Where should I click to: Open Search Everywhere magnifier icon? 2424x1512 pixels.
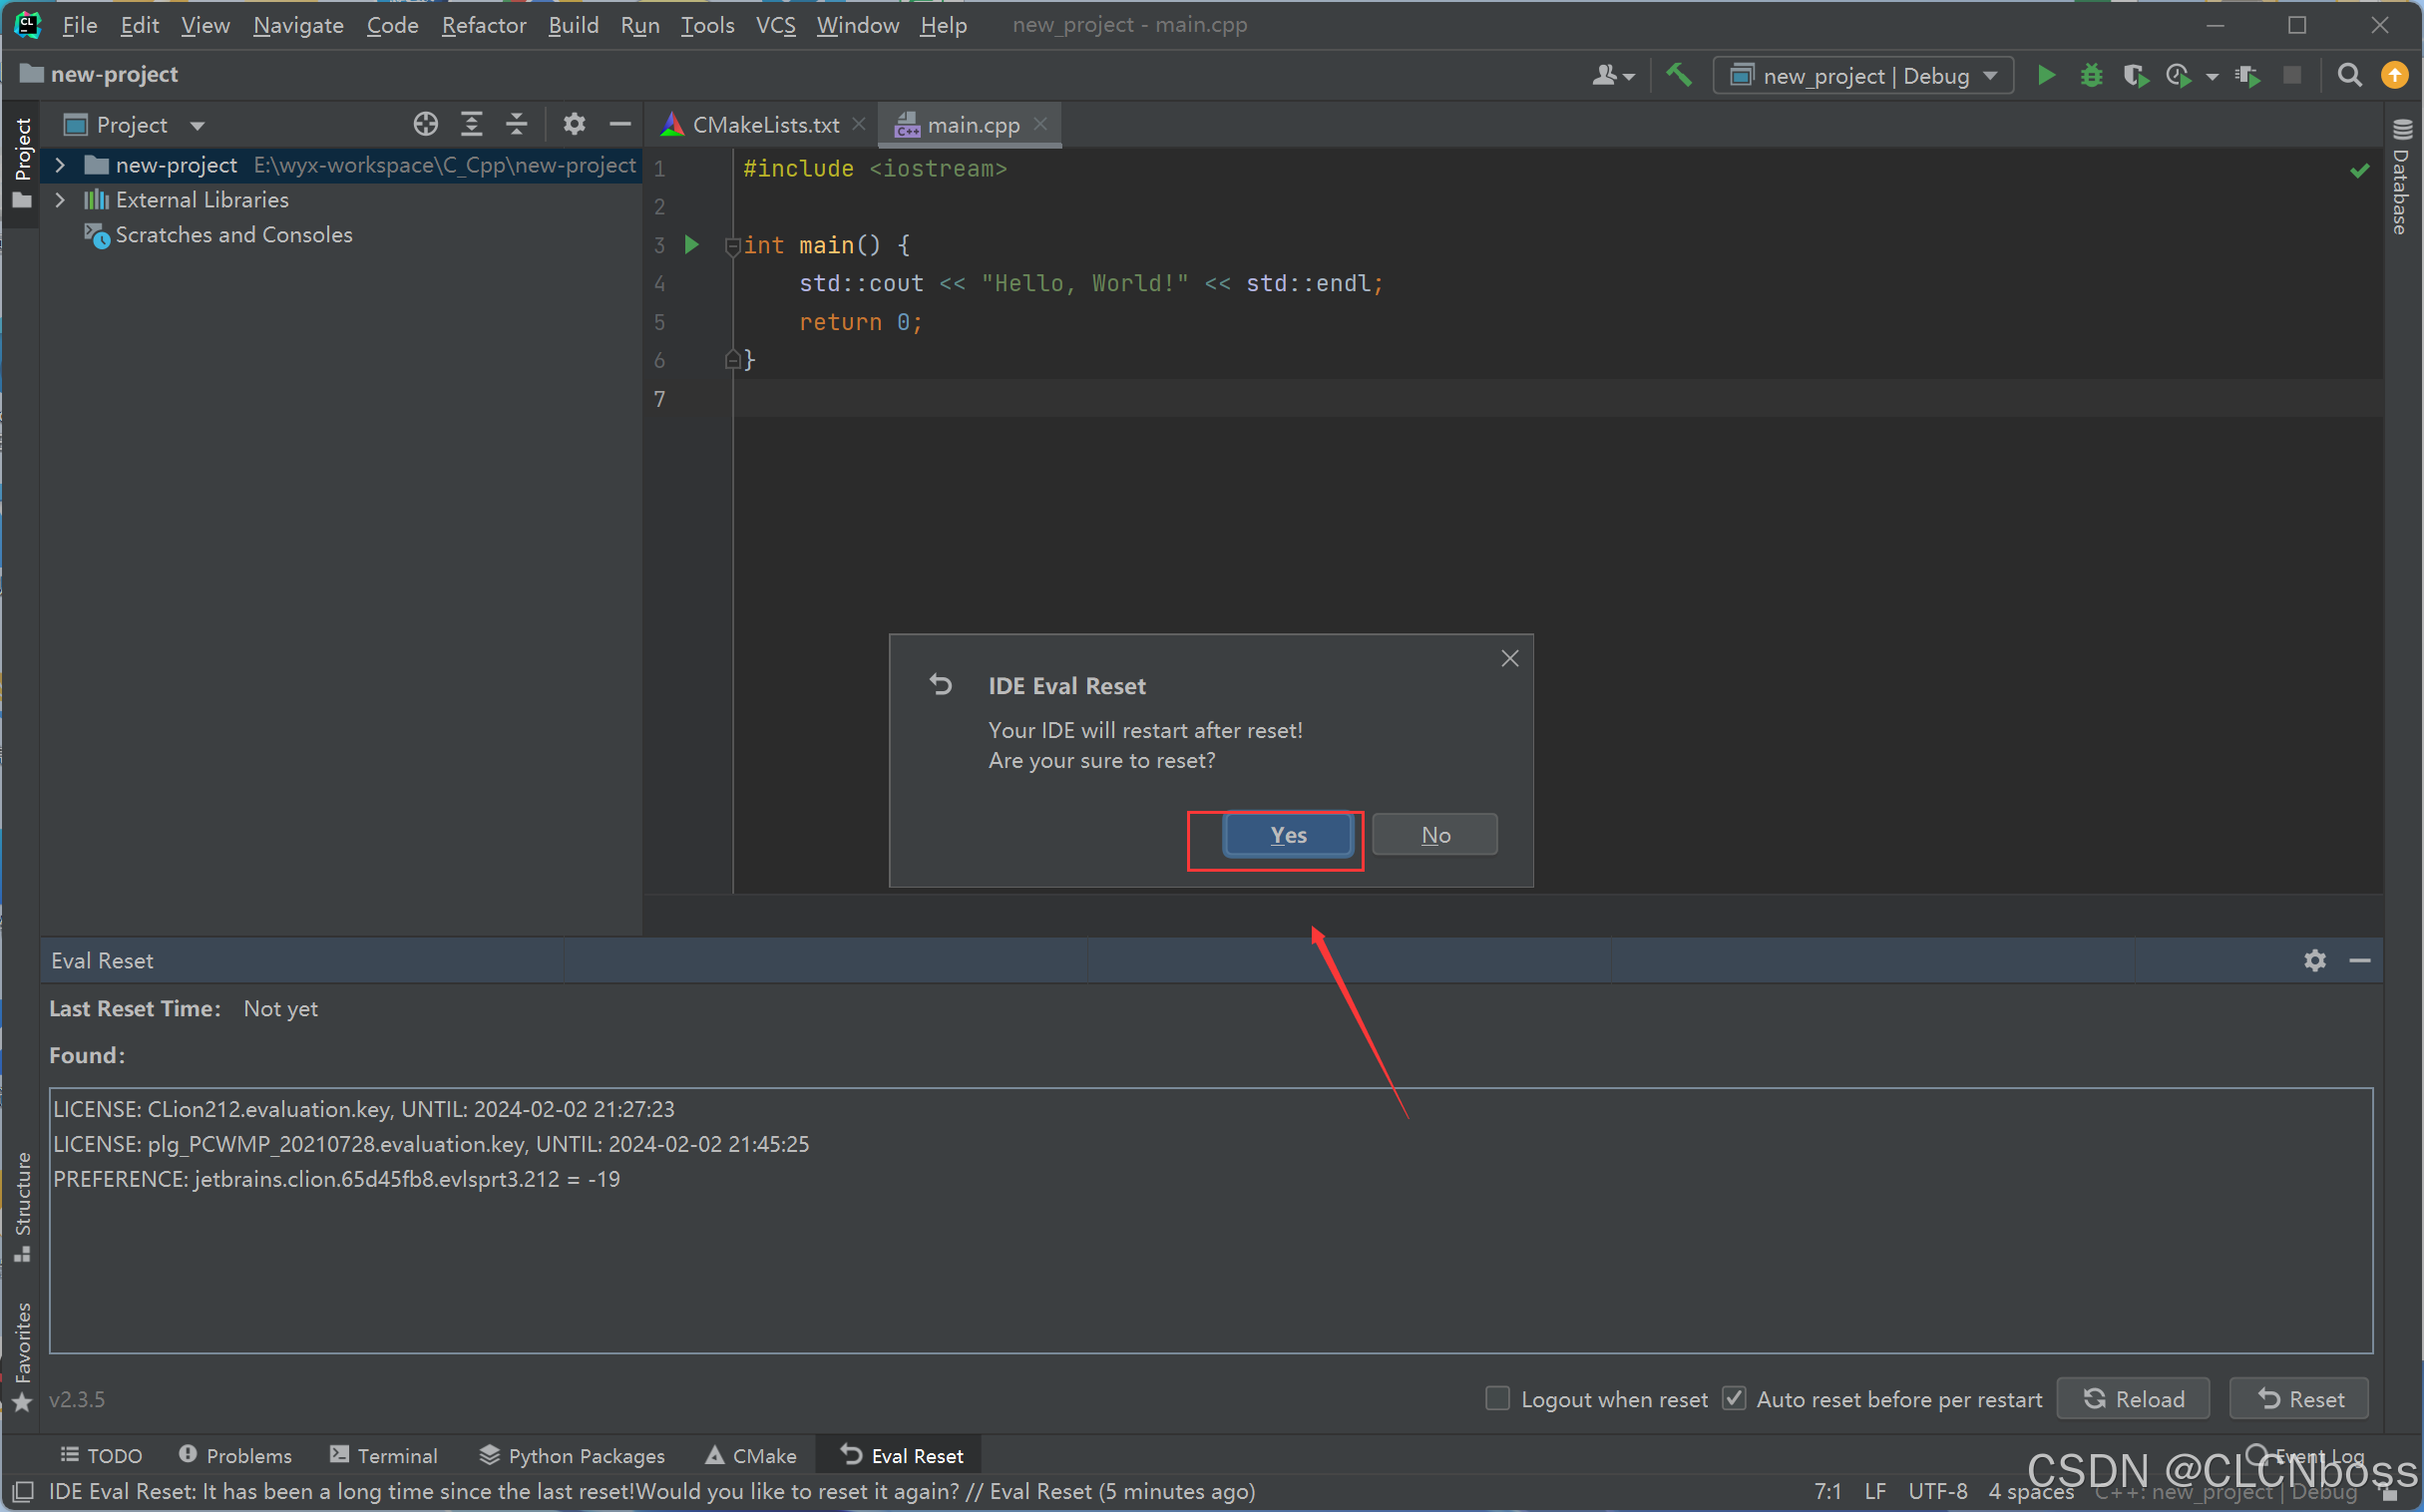(x=2349, y=75)
